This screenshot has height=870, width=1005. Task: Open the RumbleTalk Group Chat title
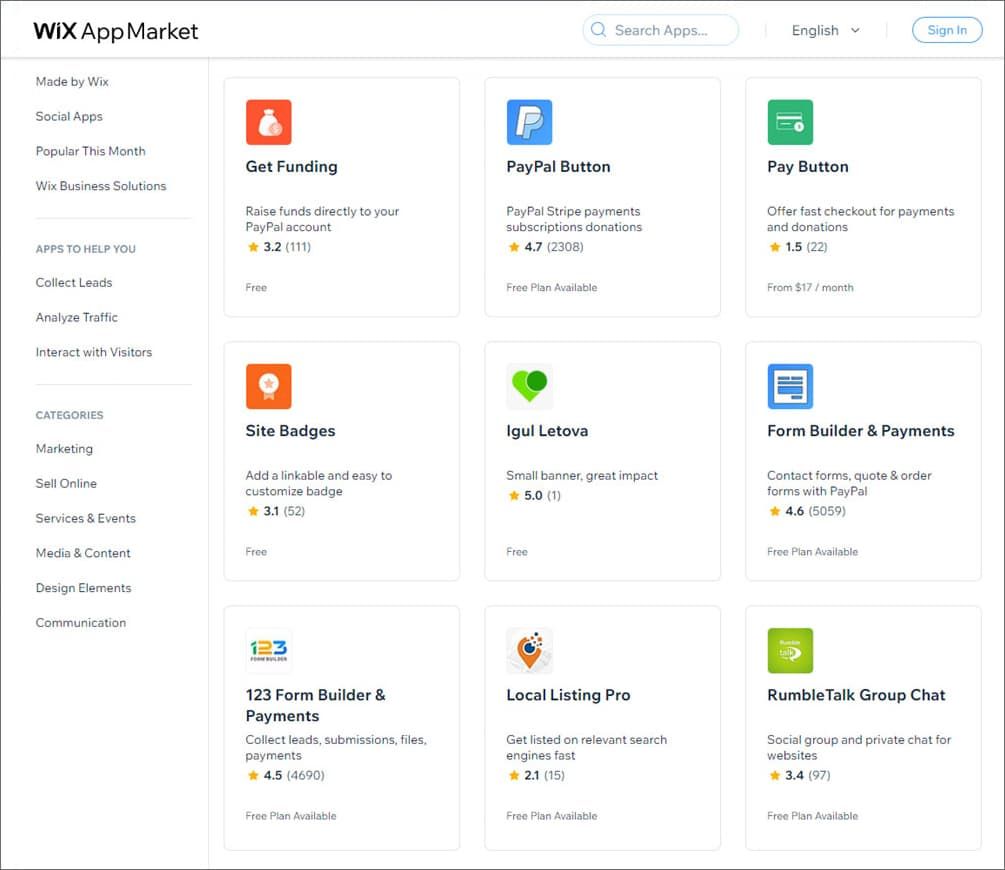click(x=856, y=695)
